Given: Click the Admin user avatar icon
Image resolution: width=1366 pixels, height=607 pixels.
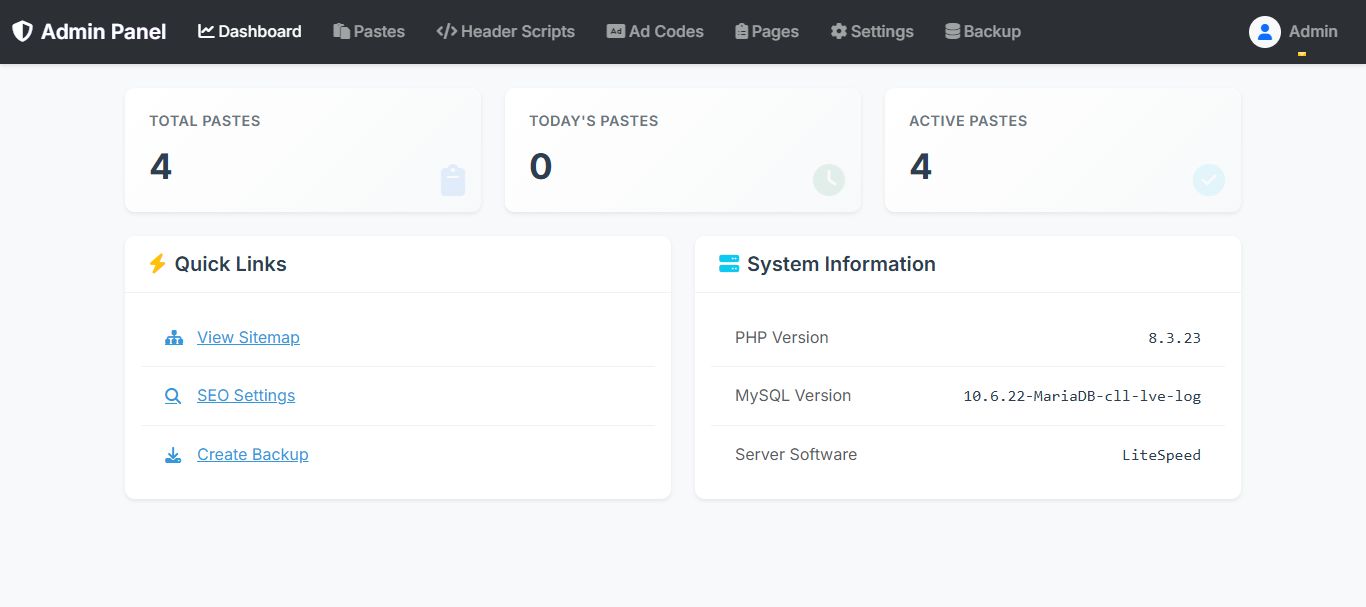Looking at the screenshot, I should click(x=1264, y=32).
